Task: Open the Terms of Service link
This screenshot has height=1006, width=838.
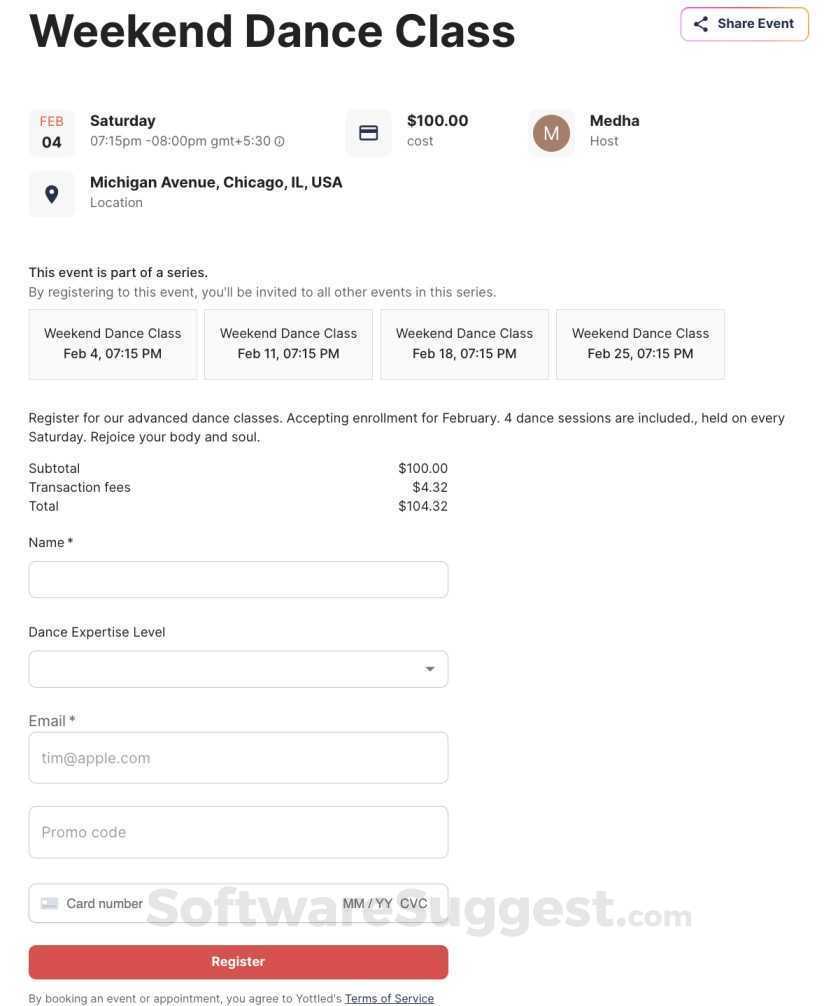Action: (x=389, y=998)
